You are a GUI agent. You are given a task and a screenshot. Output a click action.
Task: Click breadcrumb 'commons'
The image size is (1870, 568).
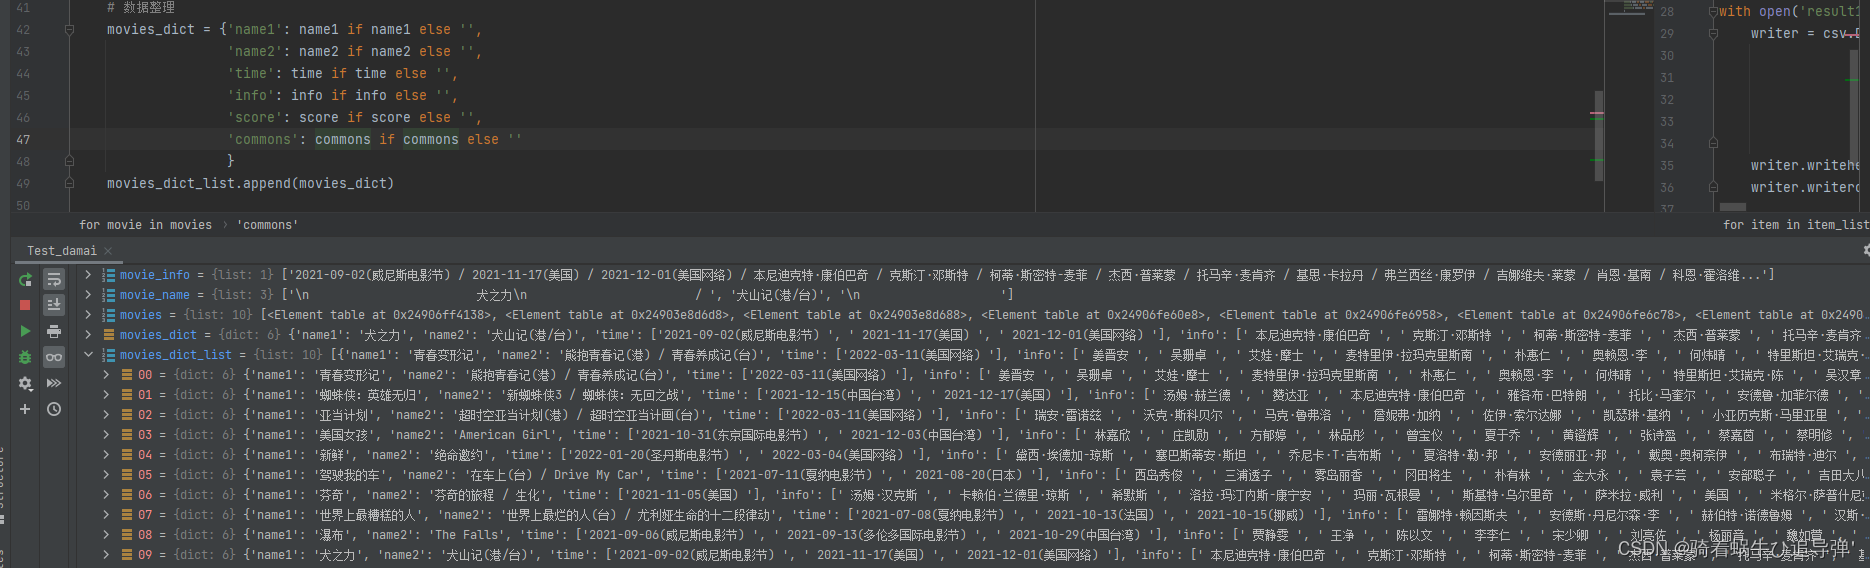[267, 225]
